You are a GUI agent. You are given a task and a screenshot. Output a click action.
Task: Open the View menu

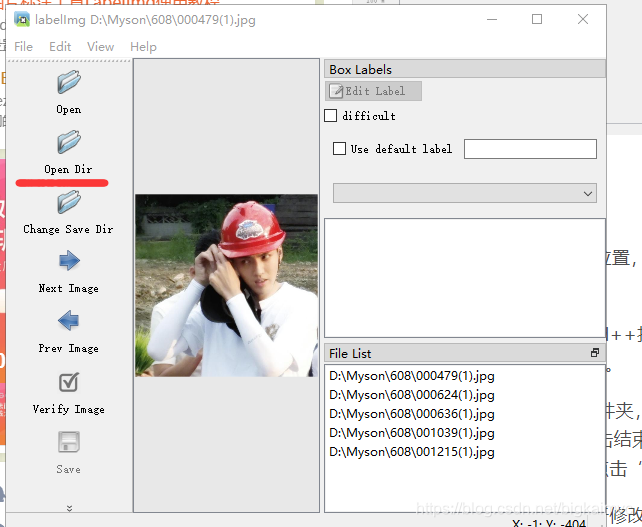coord(100,47)
